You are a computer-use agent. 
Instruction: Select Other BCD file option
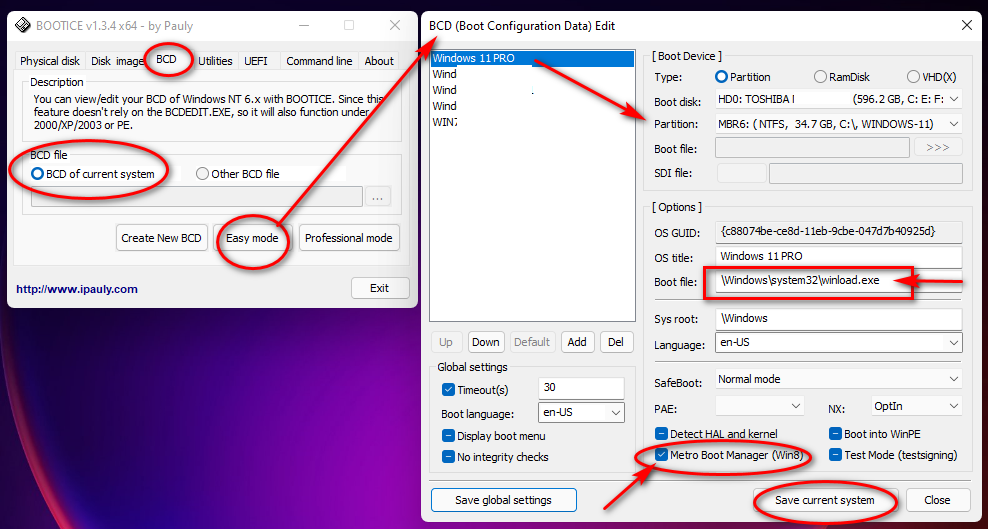(238, 174)
